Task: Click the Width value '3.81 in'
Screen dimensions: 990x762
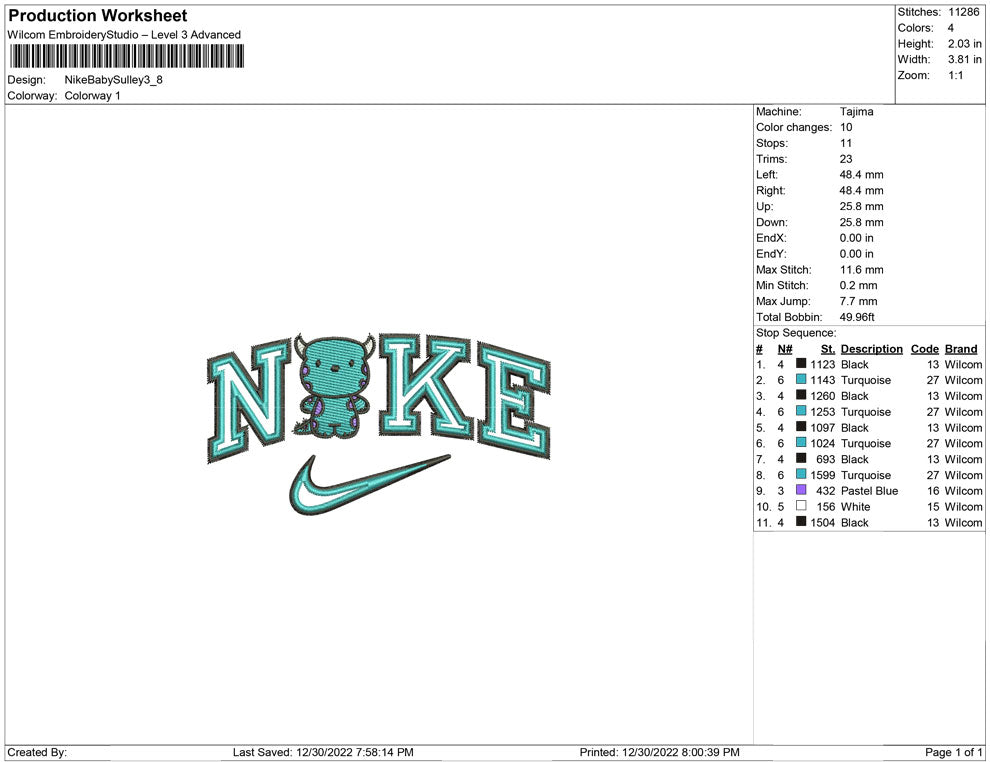Action: (964, 59)
